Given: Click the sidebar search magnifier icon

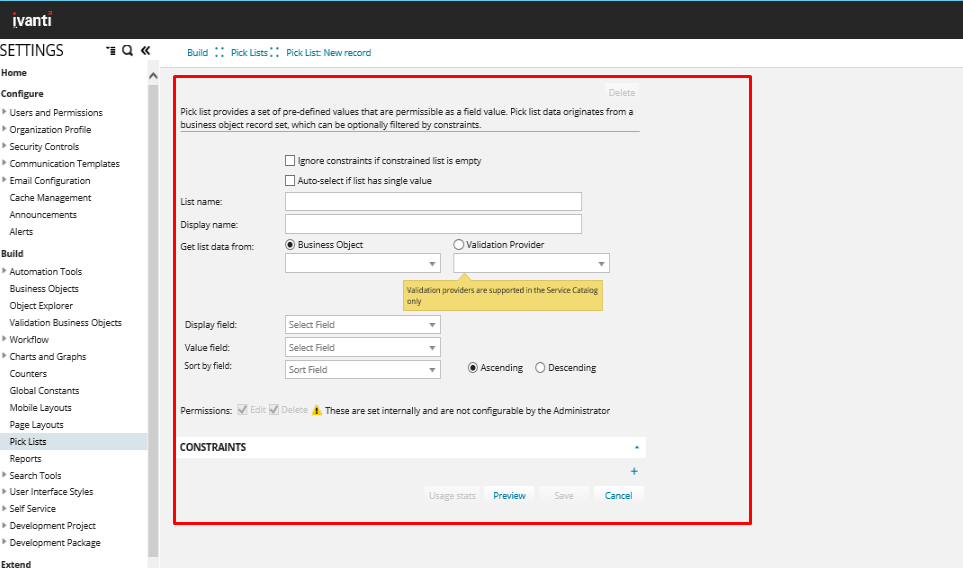Looking at the screenshot, I should (x=128, y=50).
